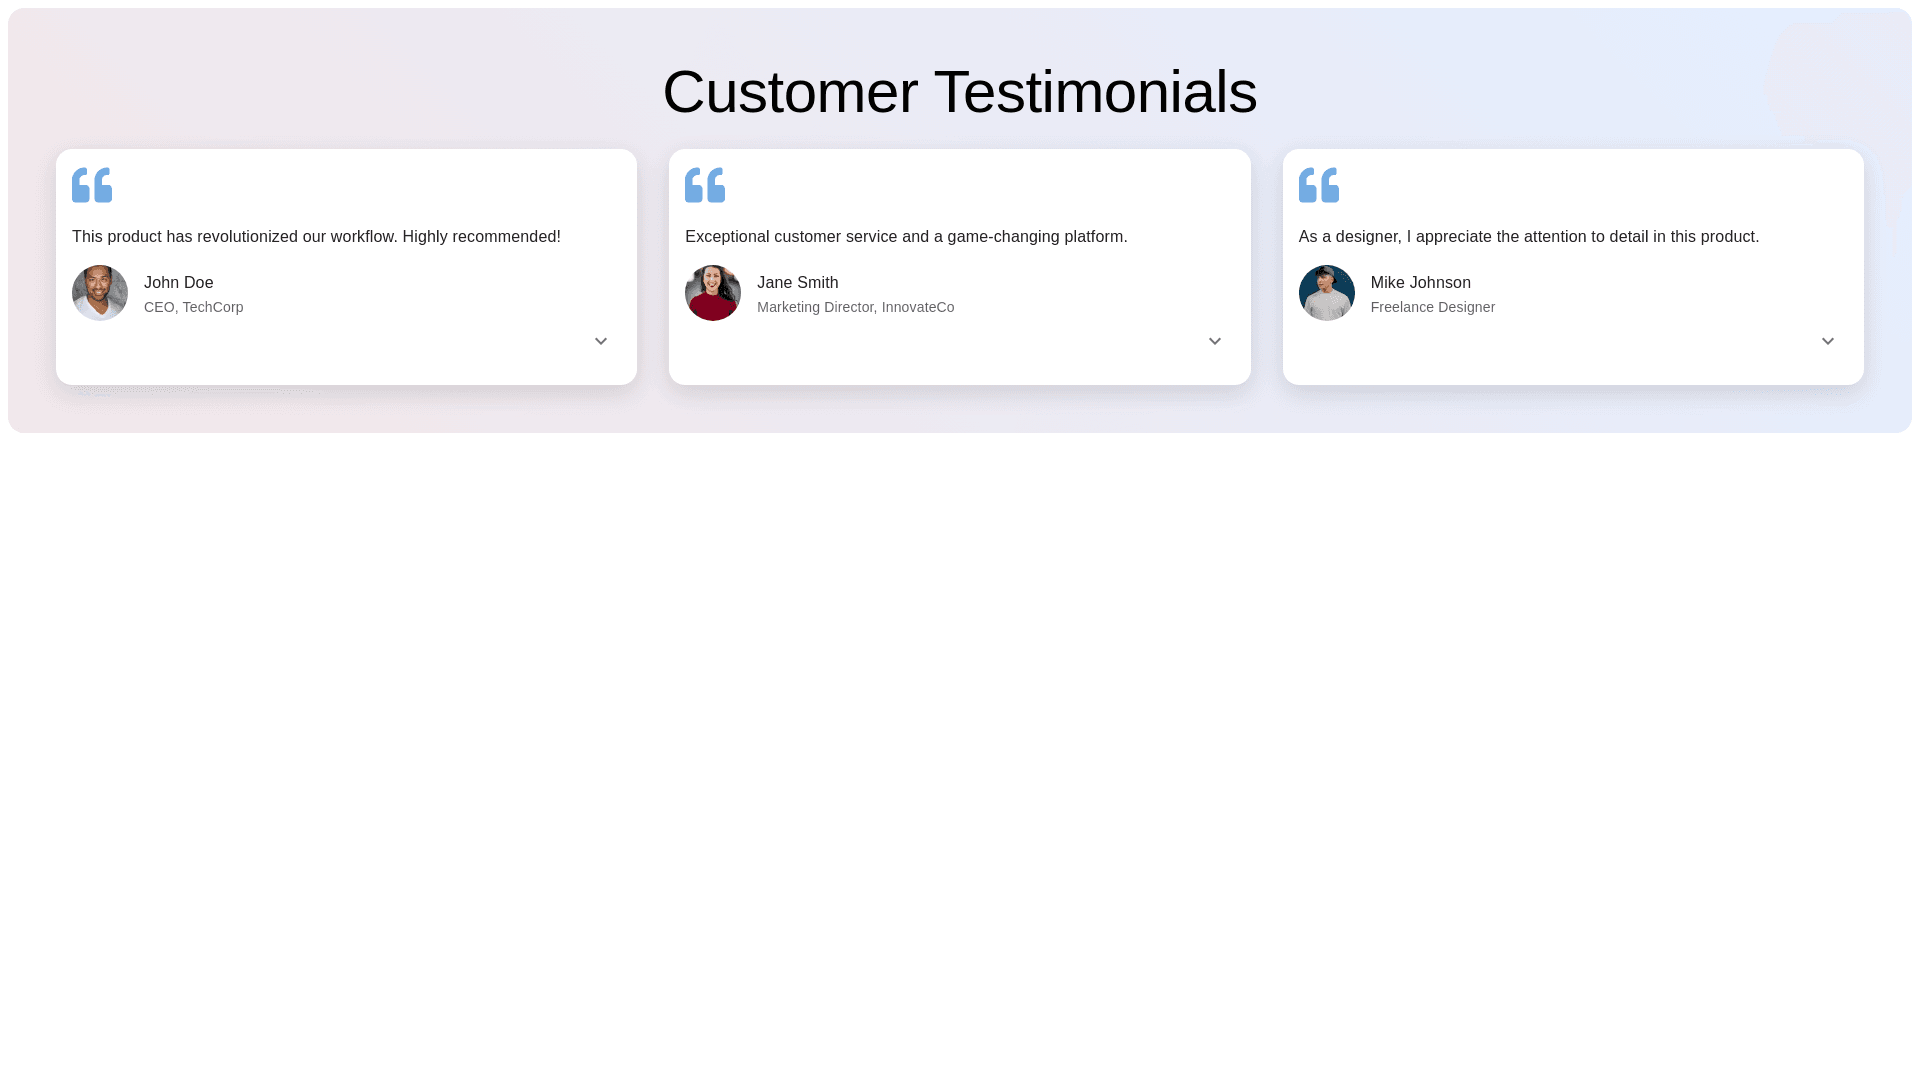Click the name Jane Smith
The image size is (1920, 1080).
pos(797,283)
